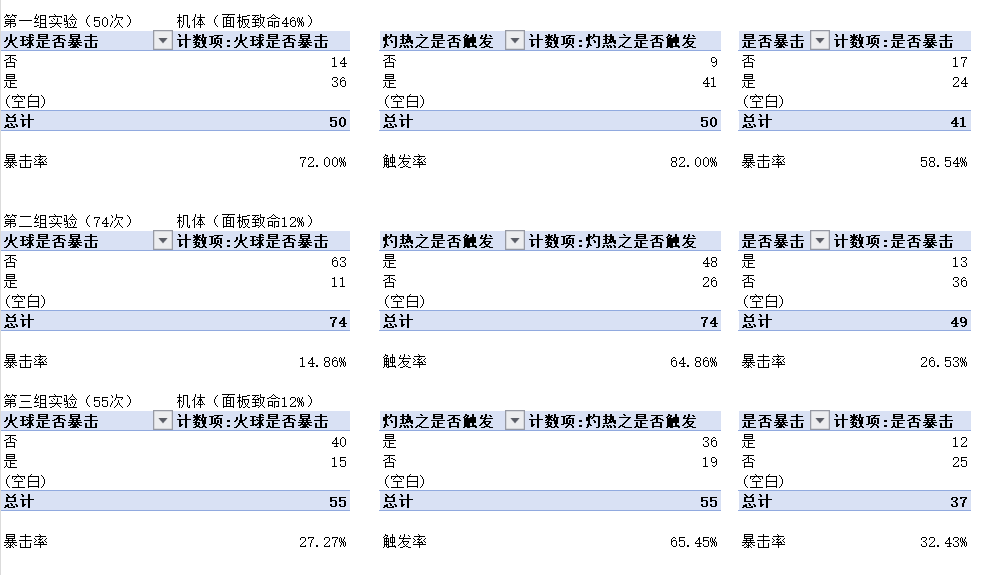Screen dimensions: 1001x575
Task: Open 灼热之是否触发 filter for the 65.45% table
Action: click(x=515, y=421)
